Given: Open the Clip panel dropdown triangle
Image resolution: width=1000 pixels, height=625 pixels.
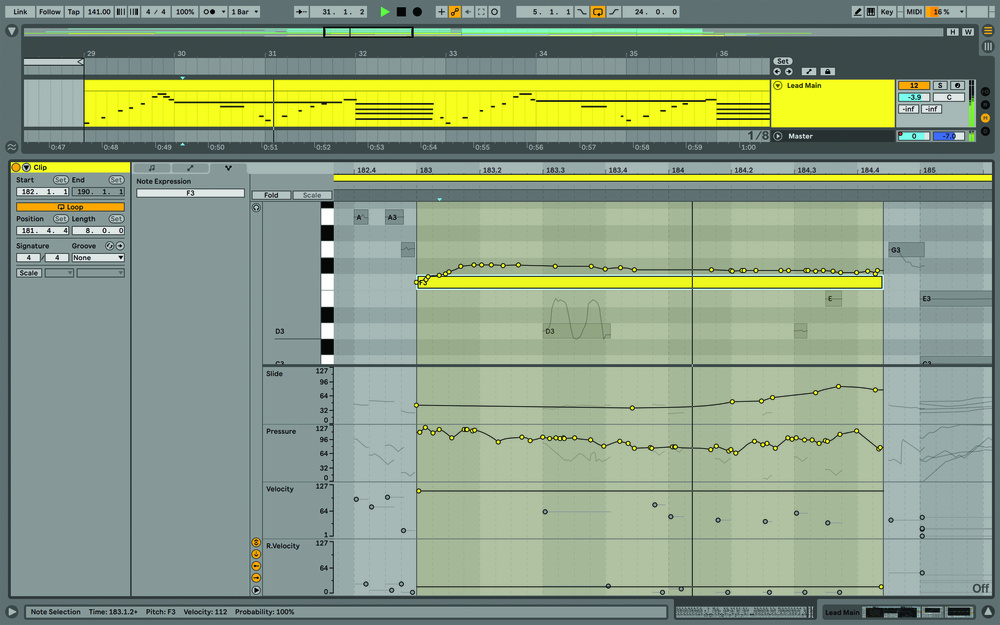Looking at the screenshot, I should pyautogui.click(x=27, y=167).
